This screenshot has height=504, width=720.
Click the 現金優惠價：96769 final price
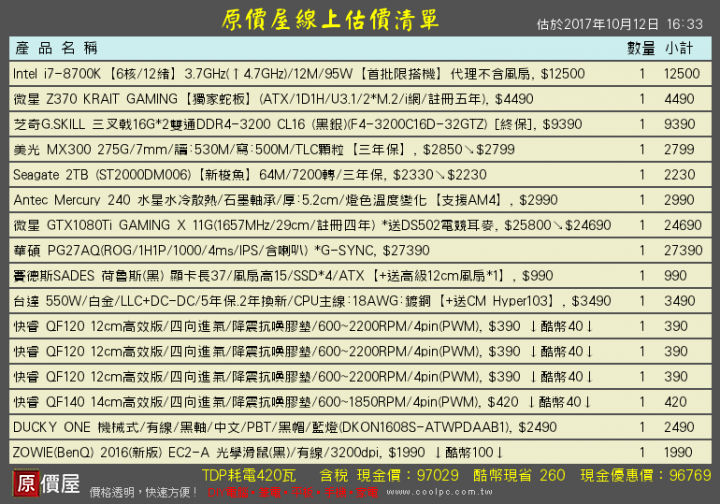(646, 475)
